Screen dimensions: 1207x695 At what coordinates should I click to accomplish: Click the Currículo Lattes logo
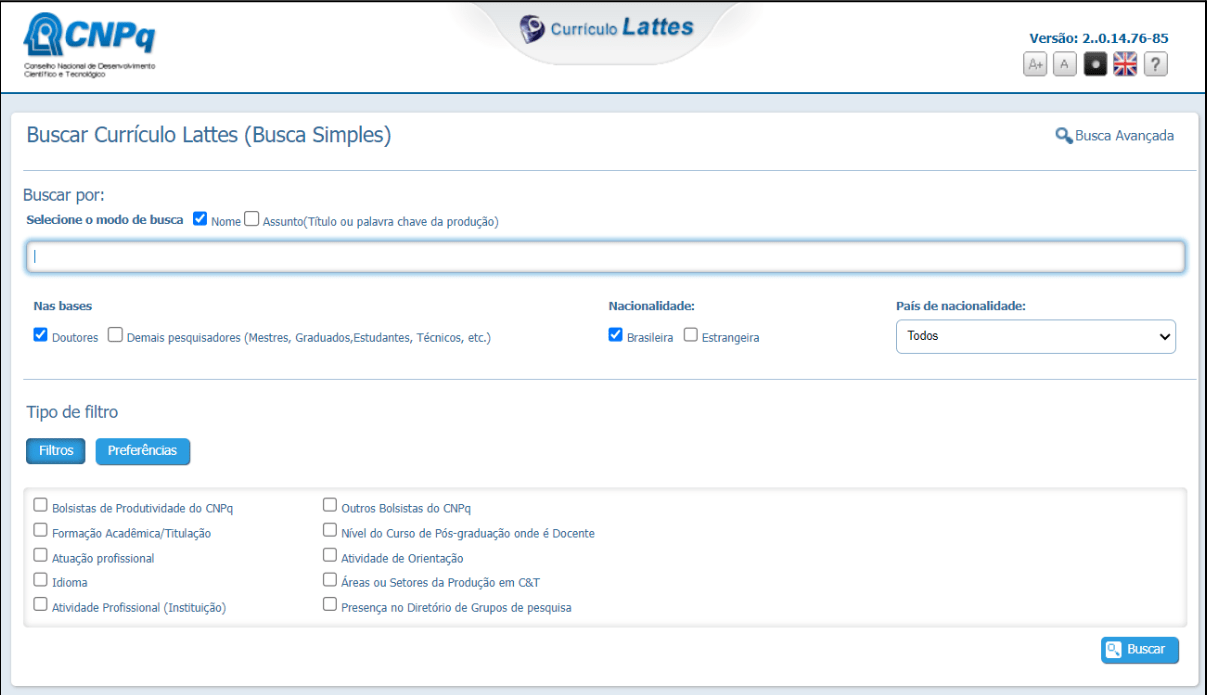[606, 29]
